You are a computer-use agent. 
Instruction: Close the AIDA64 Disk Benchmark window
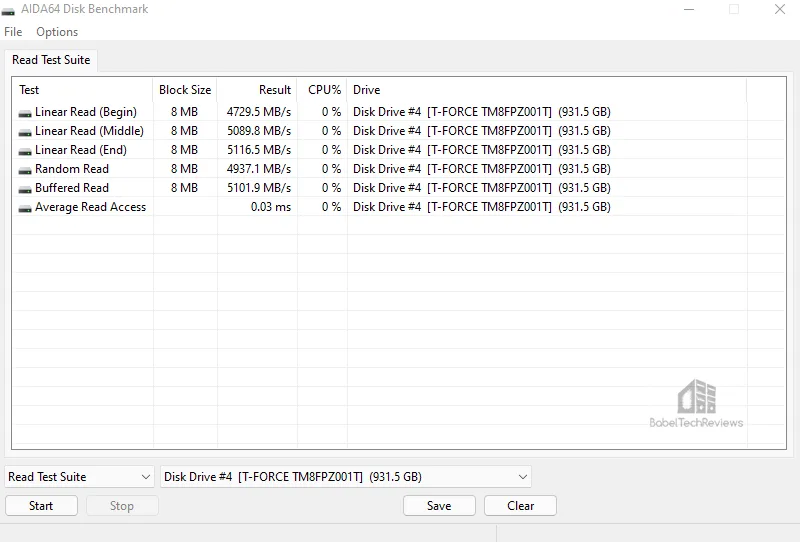780,9
